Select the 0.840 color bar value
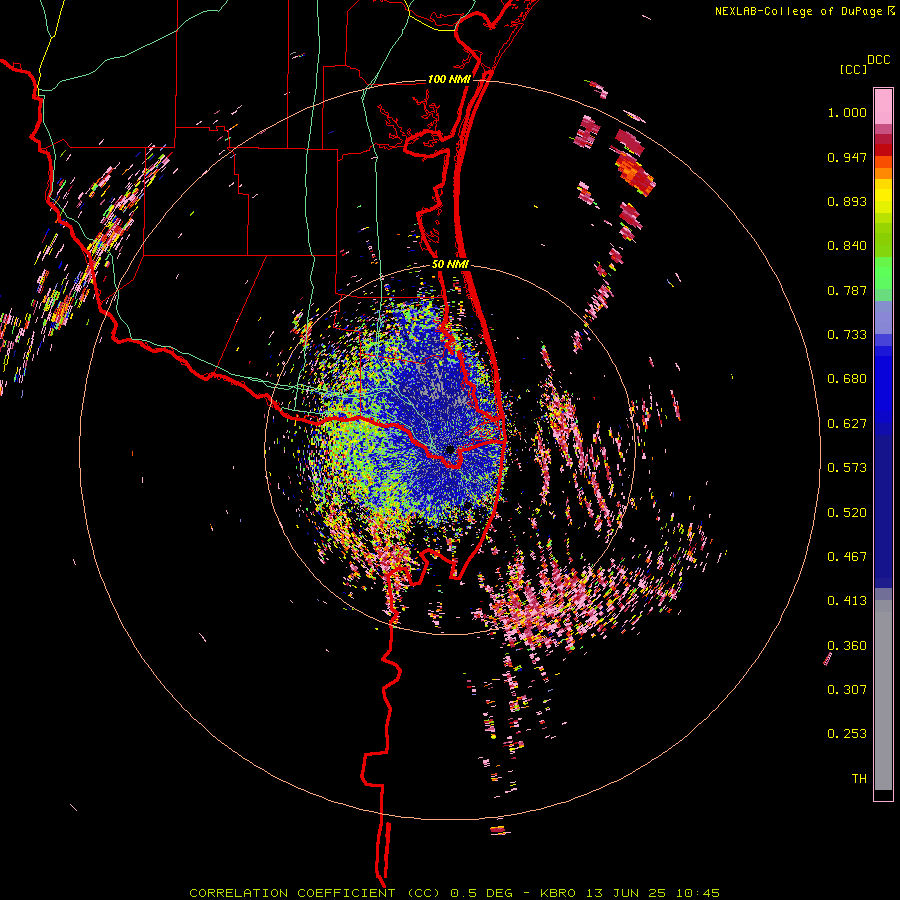 tap(847, 246)
